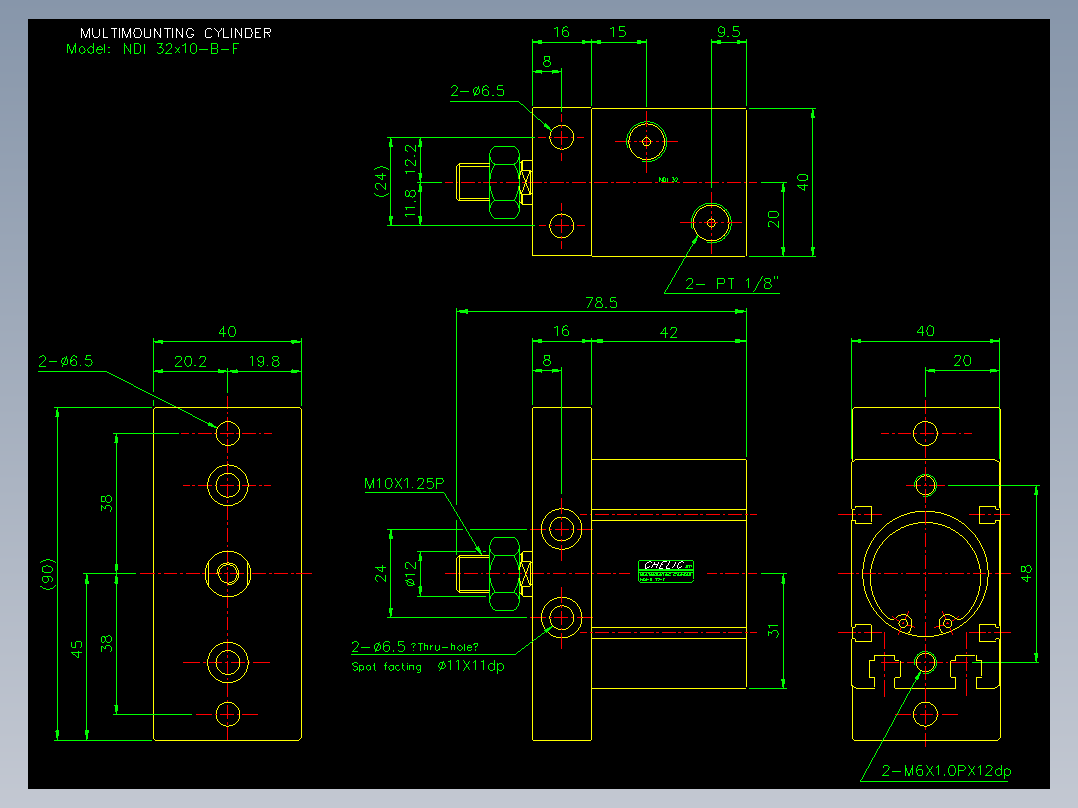The width and height of the screenshot is (1078, 808).
Task: Click the CHELIC nameplate on cylinder body
Action: [x=666, y=571]
